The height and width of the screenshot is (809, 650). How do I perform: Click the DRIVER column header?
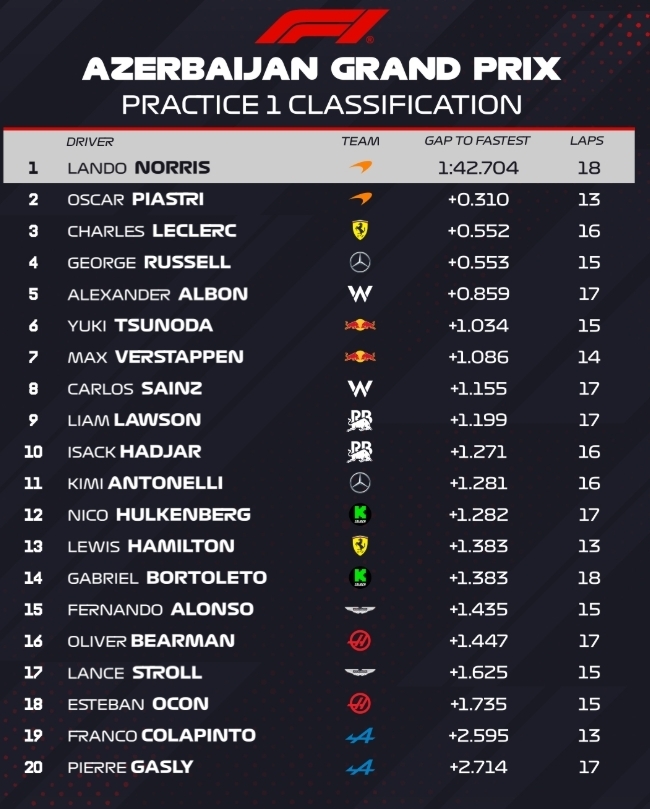[x=90, y=142]
